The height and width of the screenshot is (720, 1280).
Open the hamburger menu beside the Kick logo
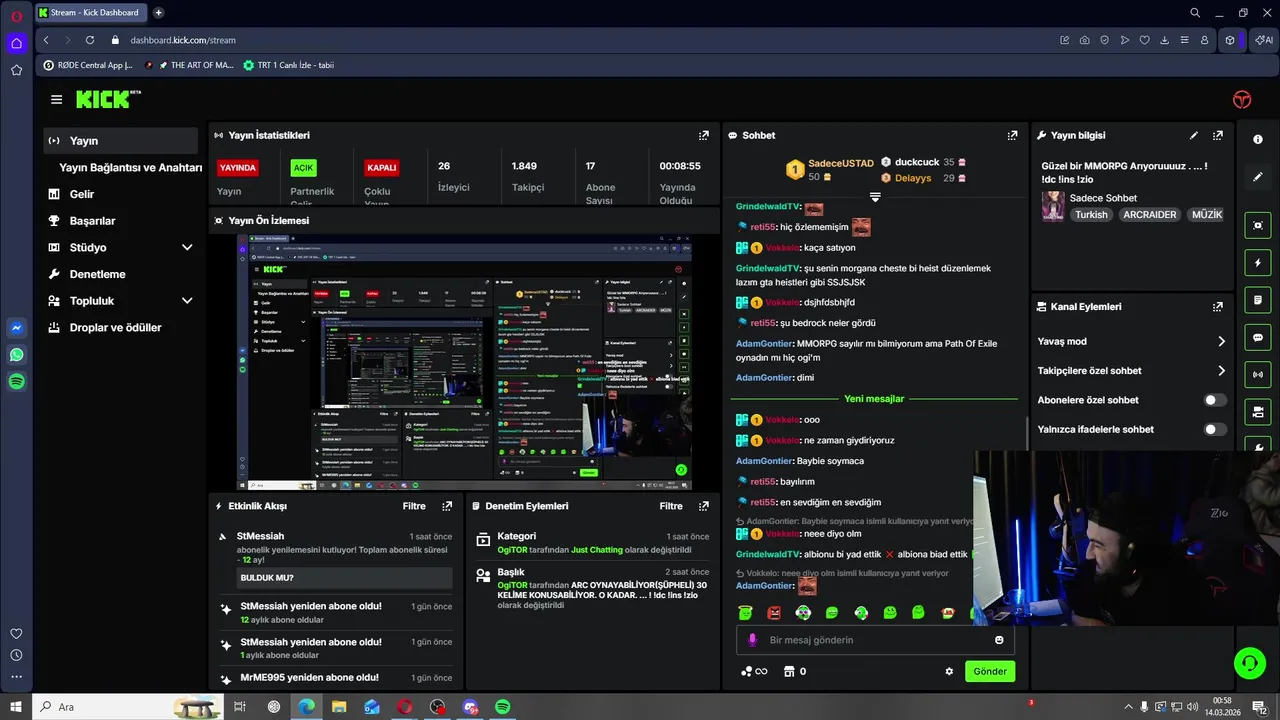tap(56, 99)
